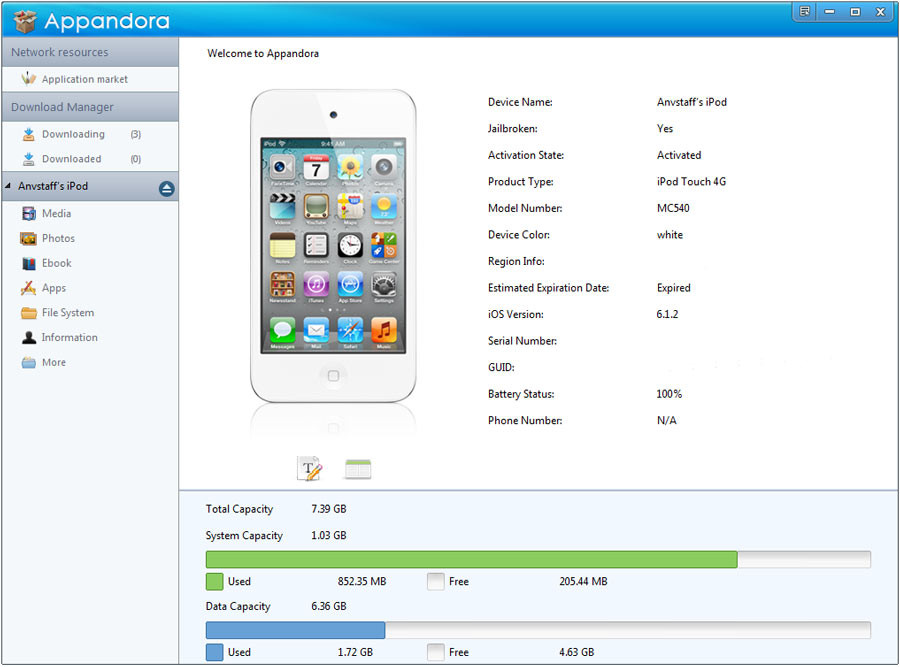This screenshot has height=667, width=900.
Task: Click the '852.35 MB' used value
Action: point(362,581)
